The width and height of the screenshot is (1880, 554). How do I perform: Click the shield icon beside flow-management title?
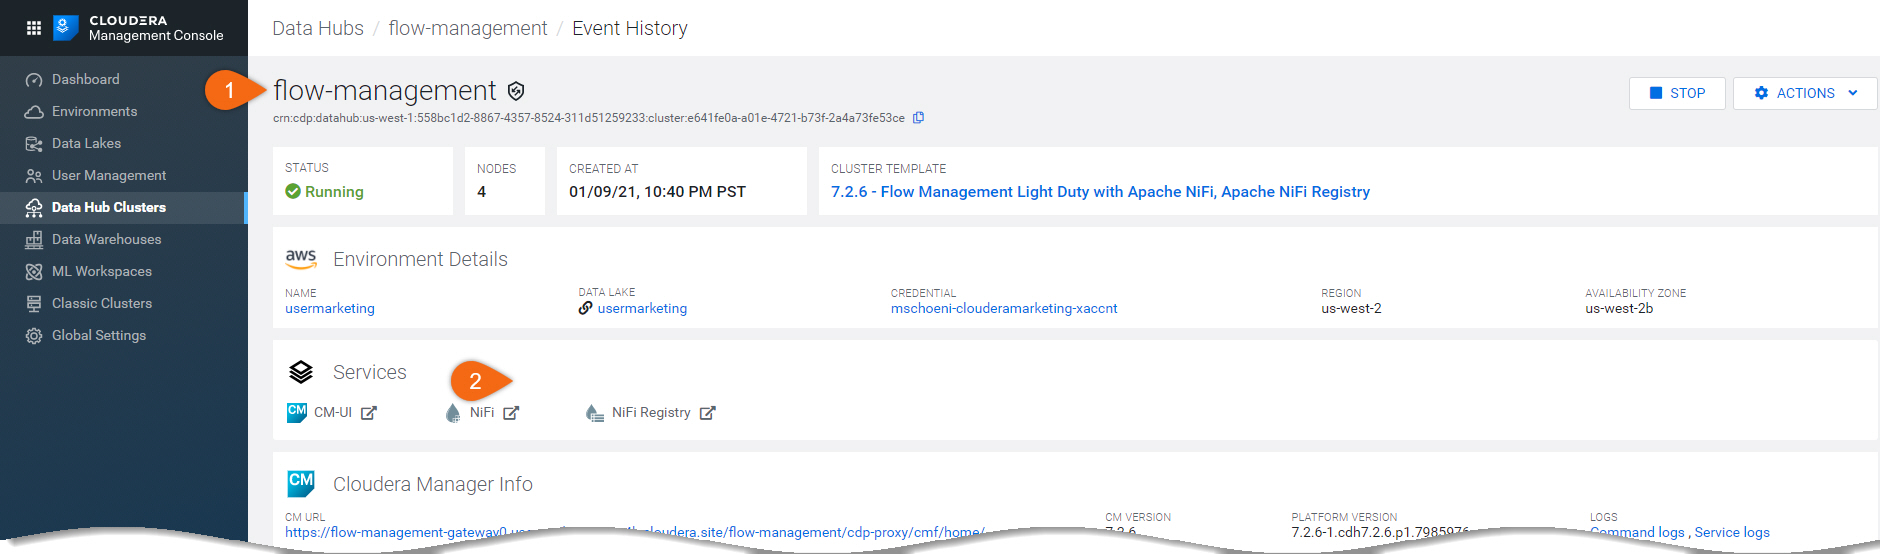(516, 91)
